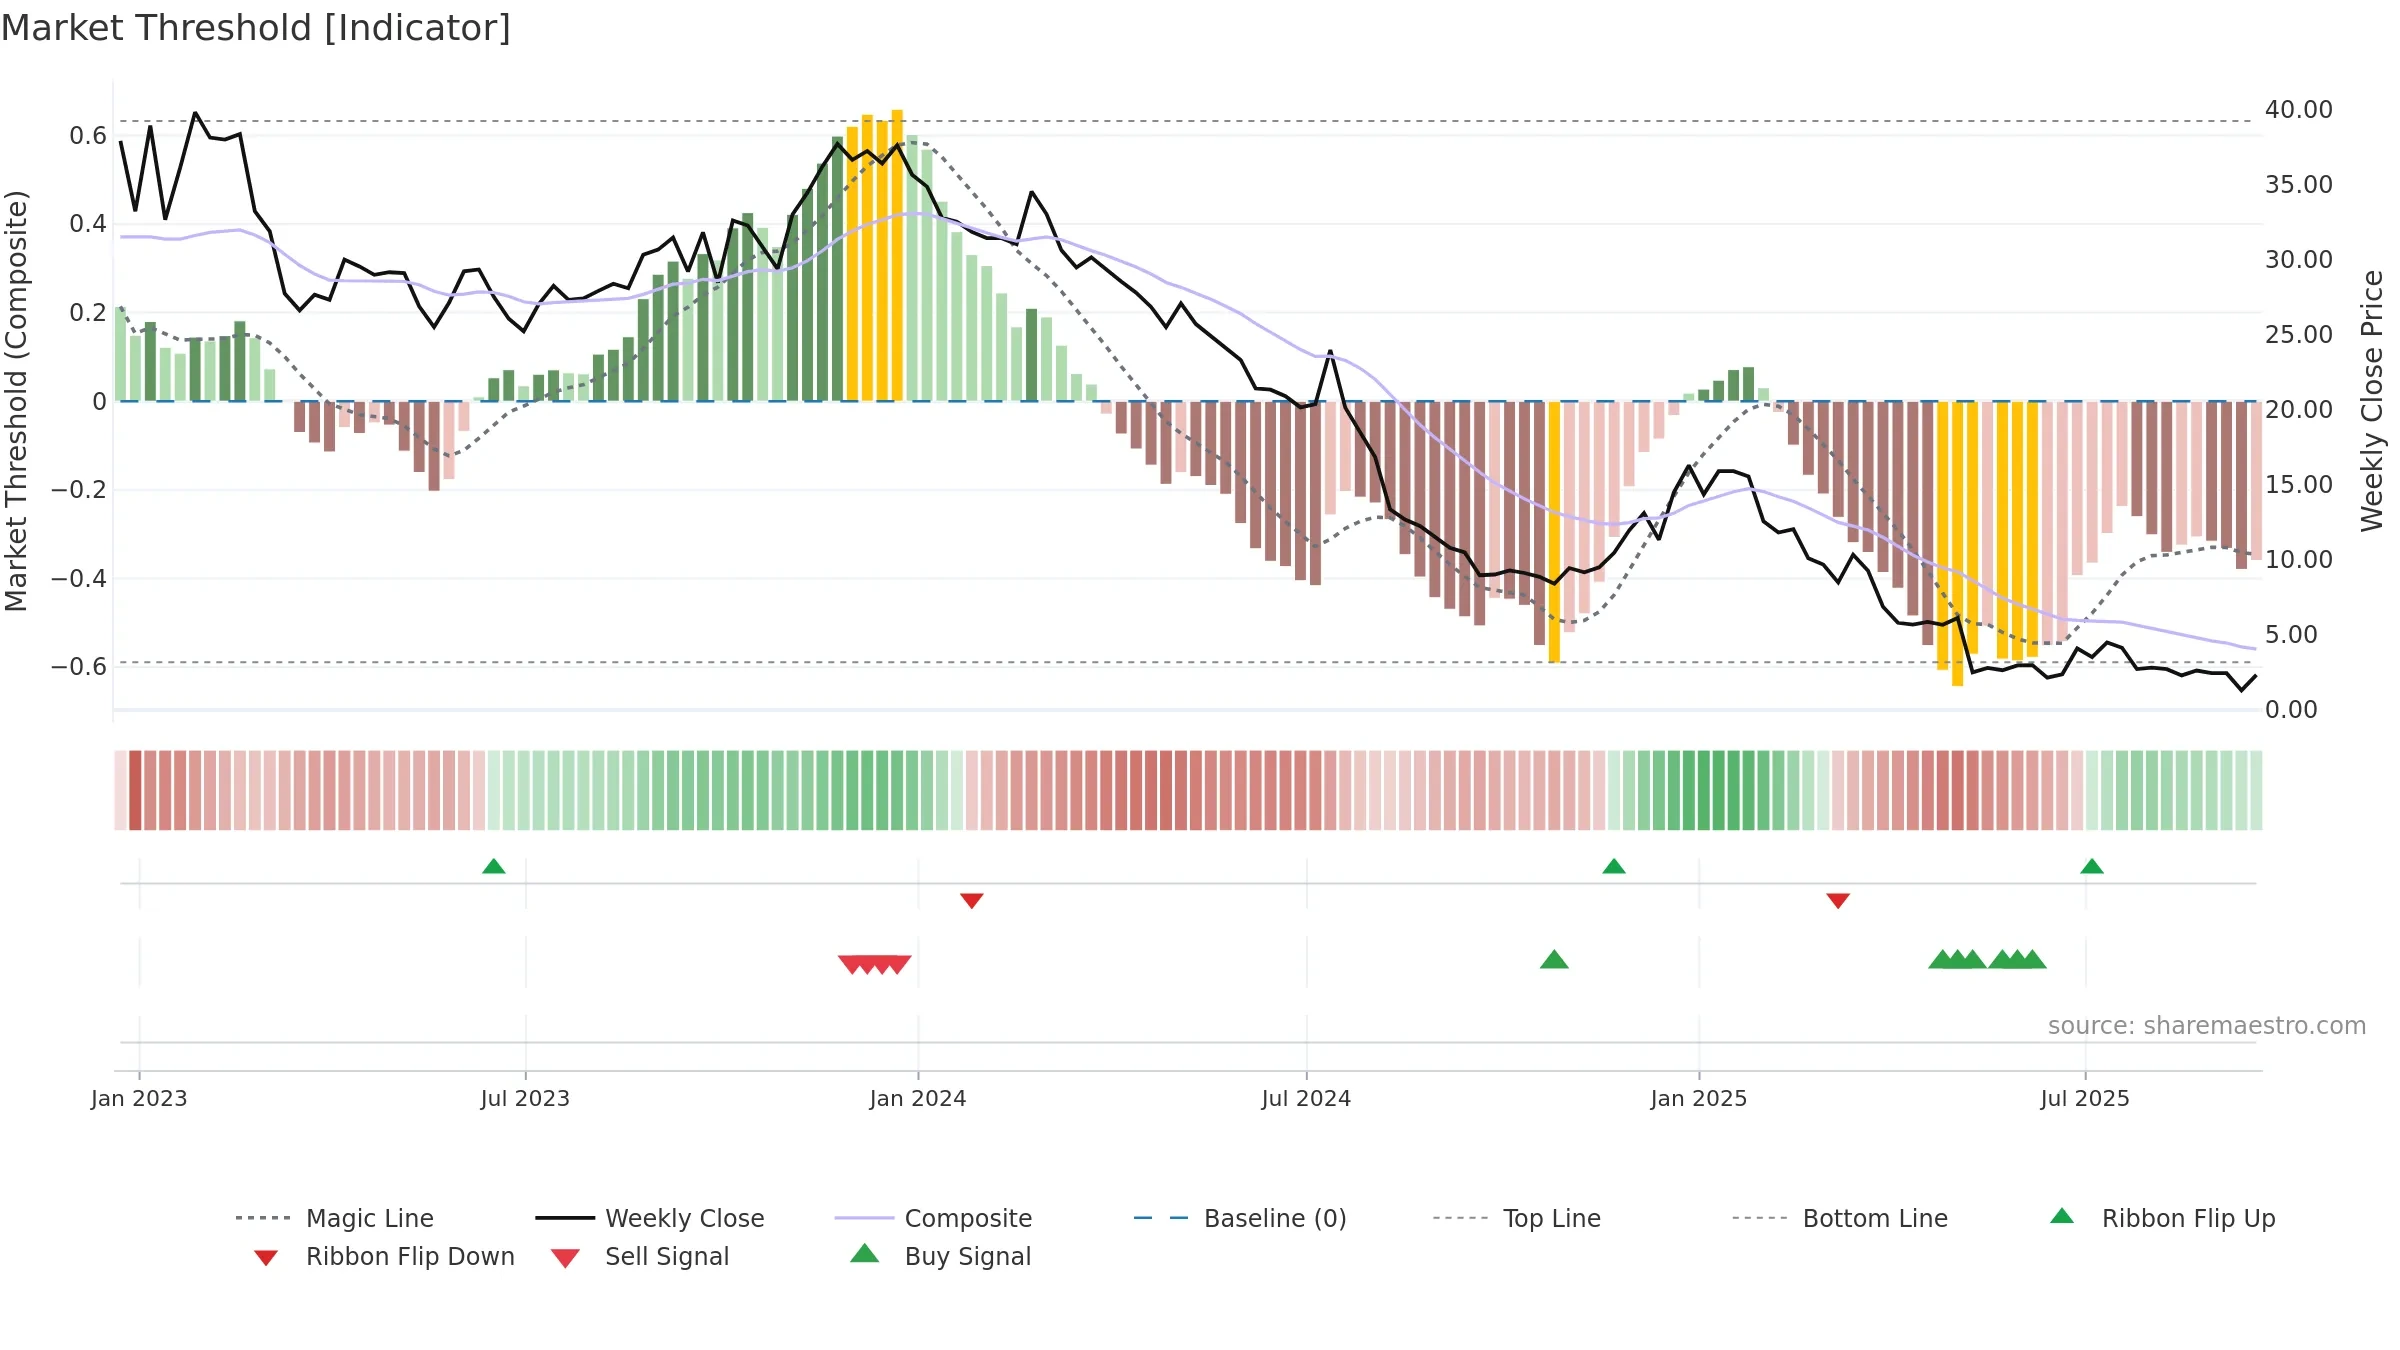Viewport: 2400px width, 1350px height.
Task: Toggle the Sell Signal legend entry
Action: pyautogui.click(x=640, y=1256)
